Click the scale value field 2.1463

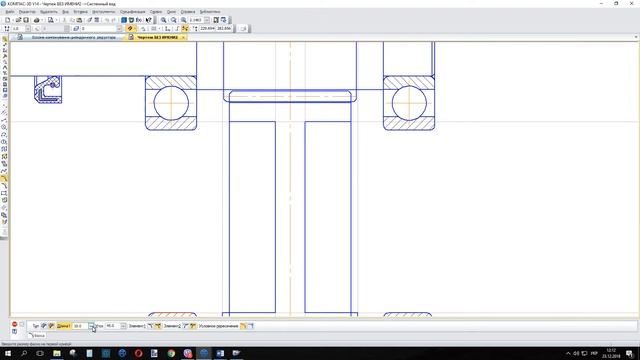click(196, 20)
